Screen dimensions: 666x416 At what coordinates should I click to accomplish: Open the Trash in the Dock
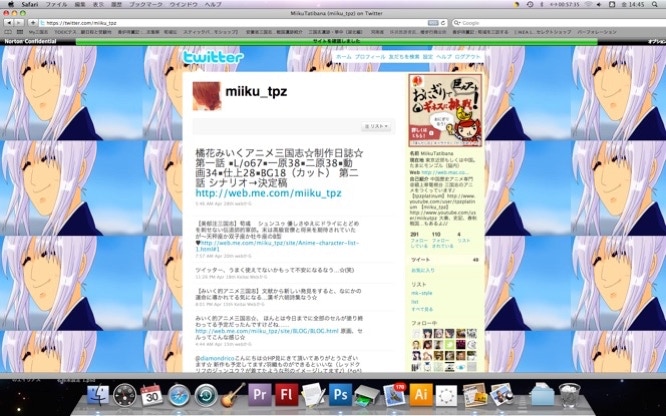570,395
